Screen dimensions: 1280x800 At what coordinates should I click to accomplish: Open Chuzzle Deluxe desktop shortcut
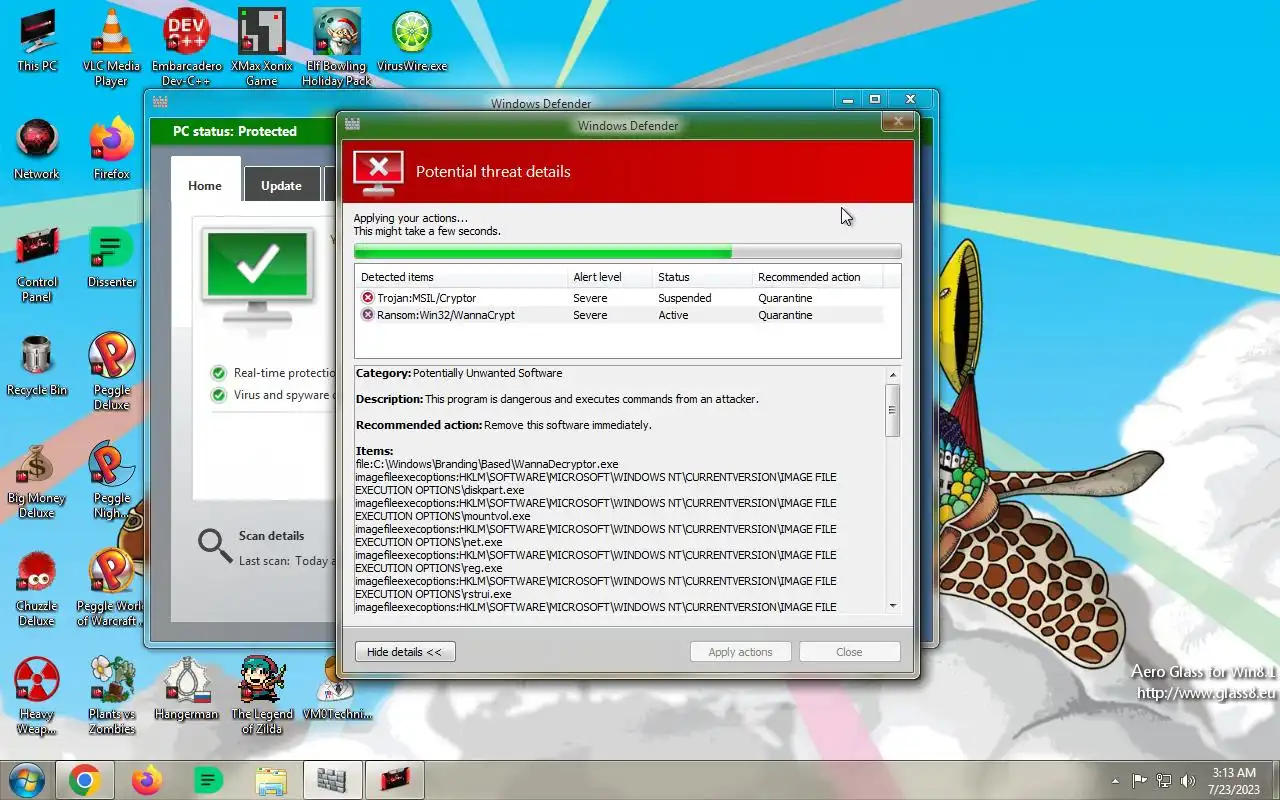click(37, 588)
